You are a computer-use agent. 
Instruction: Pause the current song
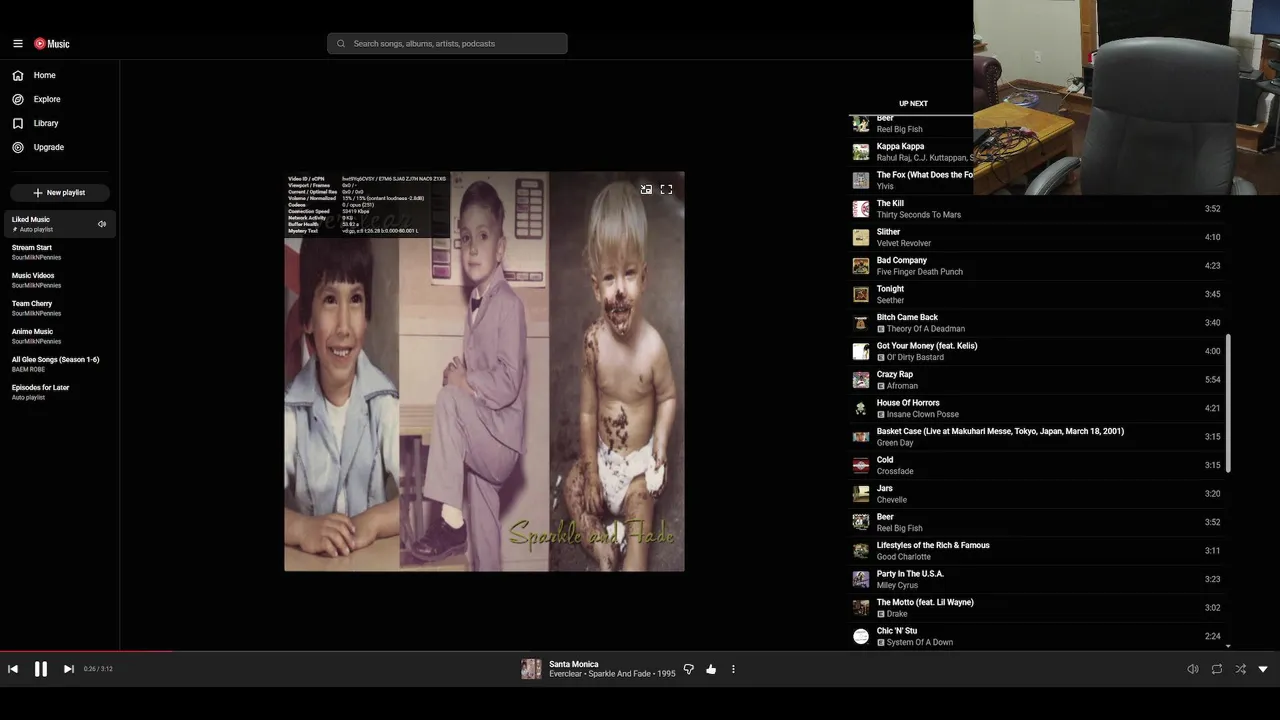[x=41, y=669]
